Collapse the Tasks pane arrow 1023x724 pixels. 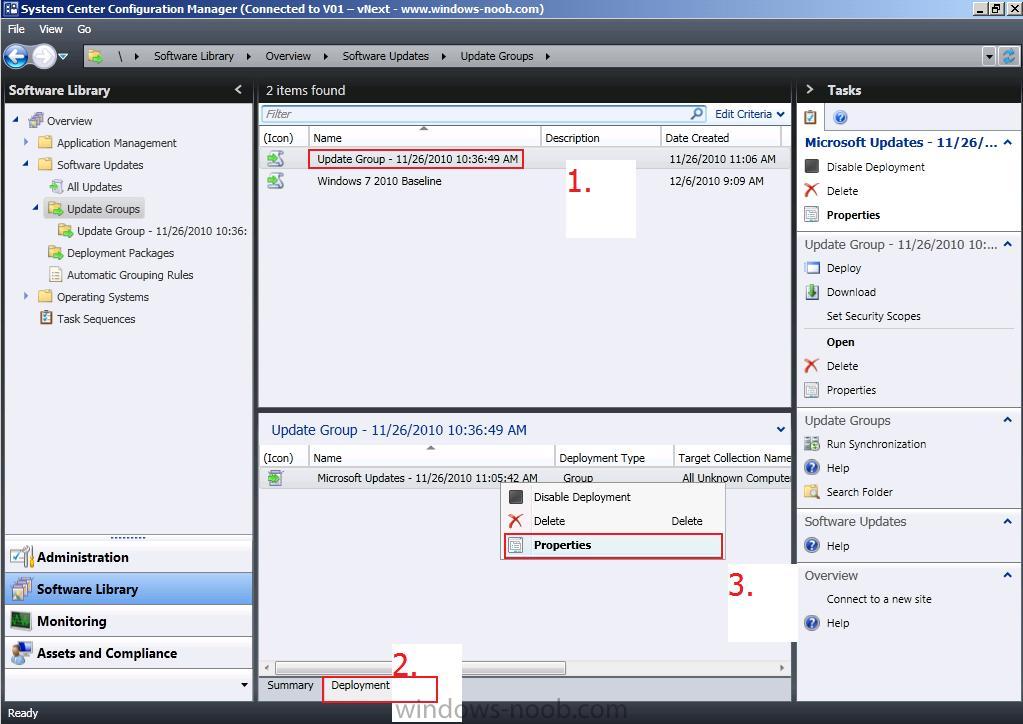point(810,89)
